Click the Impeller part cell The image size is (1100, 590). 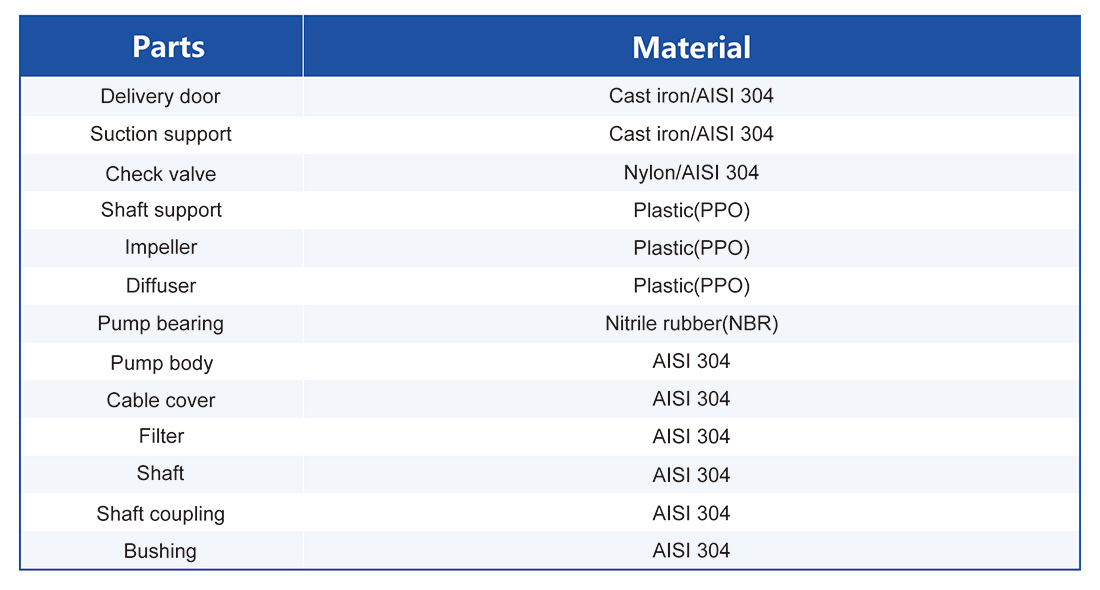click(160, 248)
